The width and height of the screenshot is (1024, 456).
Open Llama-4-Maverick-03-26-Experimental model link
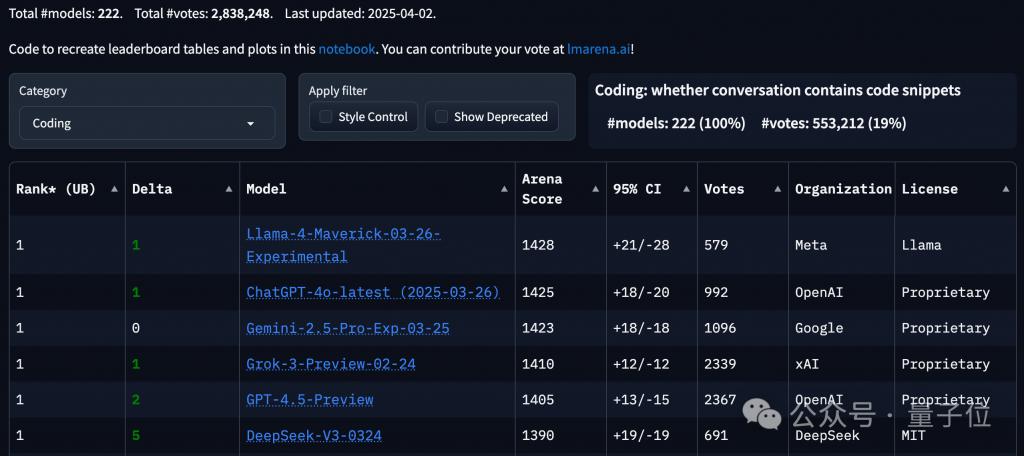(344, 245)
